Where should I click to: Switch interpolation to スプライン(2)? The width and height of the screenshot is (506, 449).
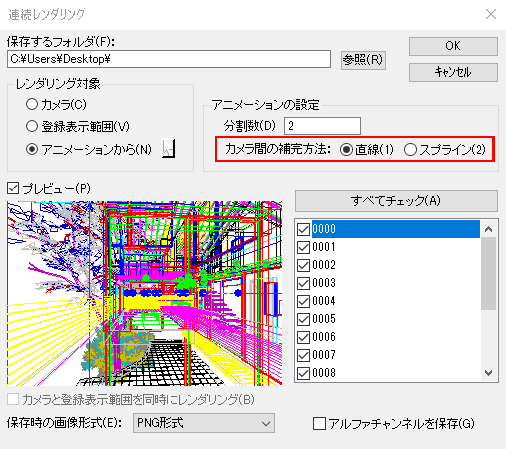point(410,150)
